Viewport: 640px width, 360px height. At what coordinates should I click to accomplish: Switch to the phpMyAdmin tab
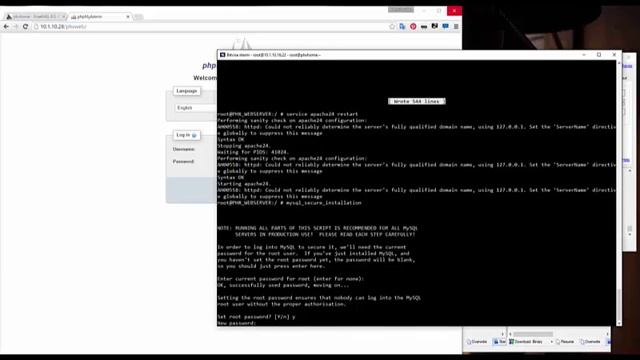pyautogui.click(x=98, y=17)
